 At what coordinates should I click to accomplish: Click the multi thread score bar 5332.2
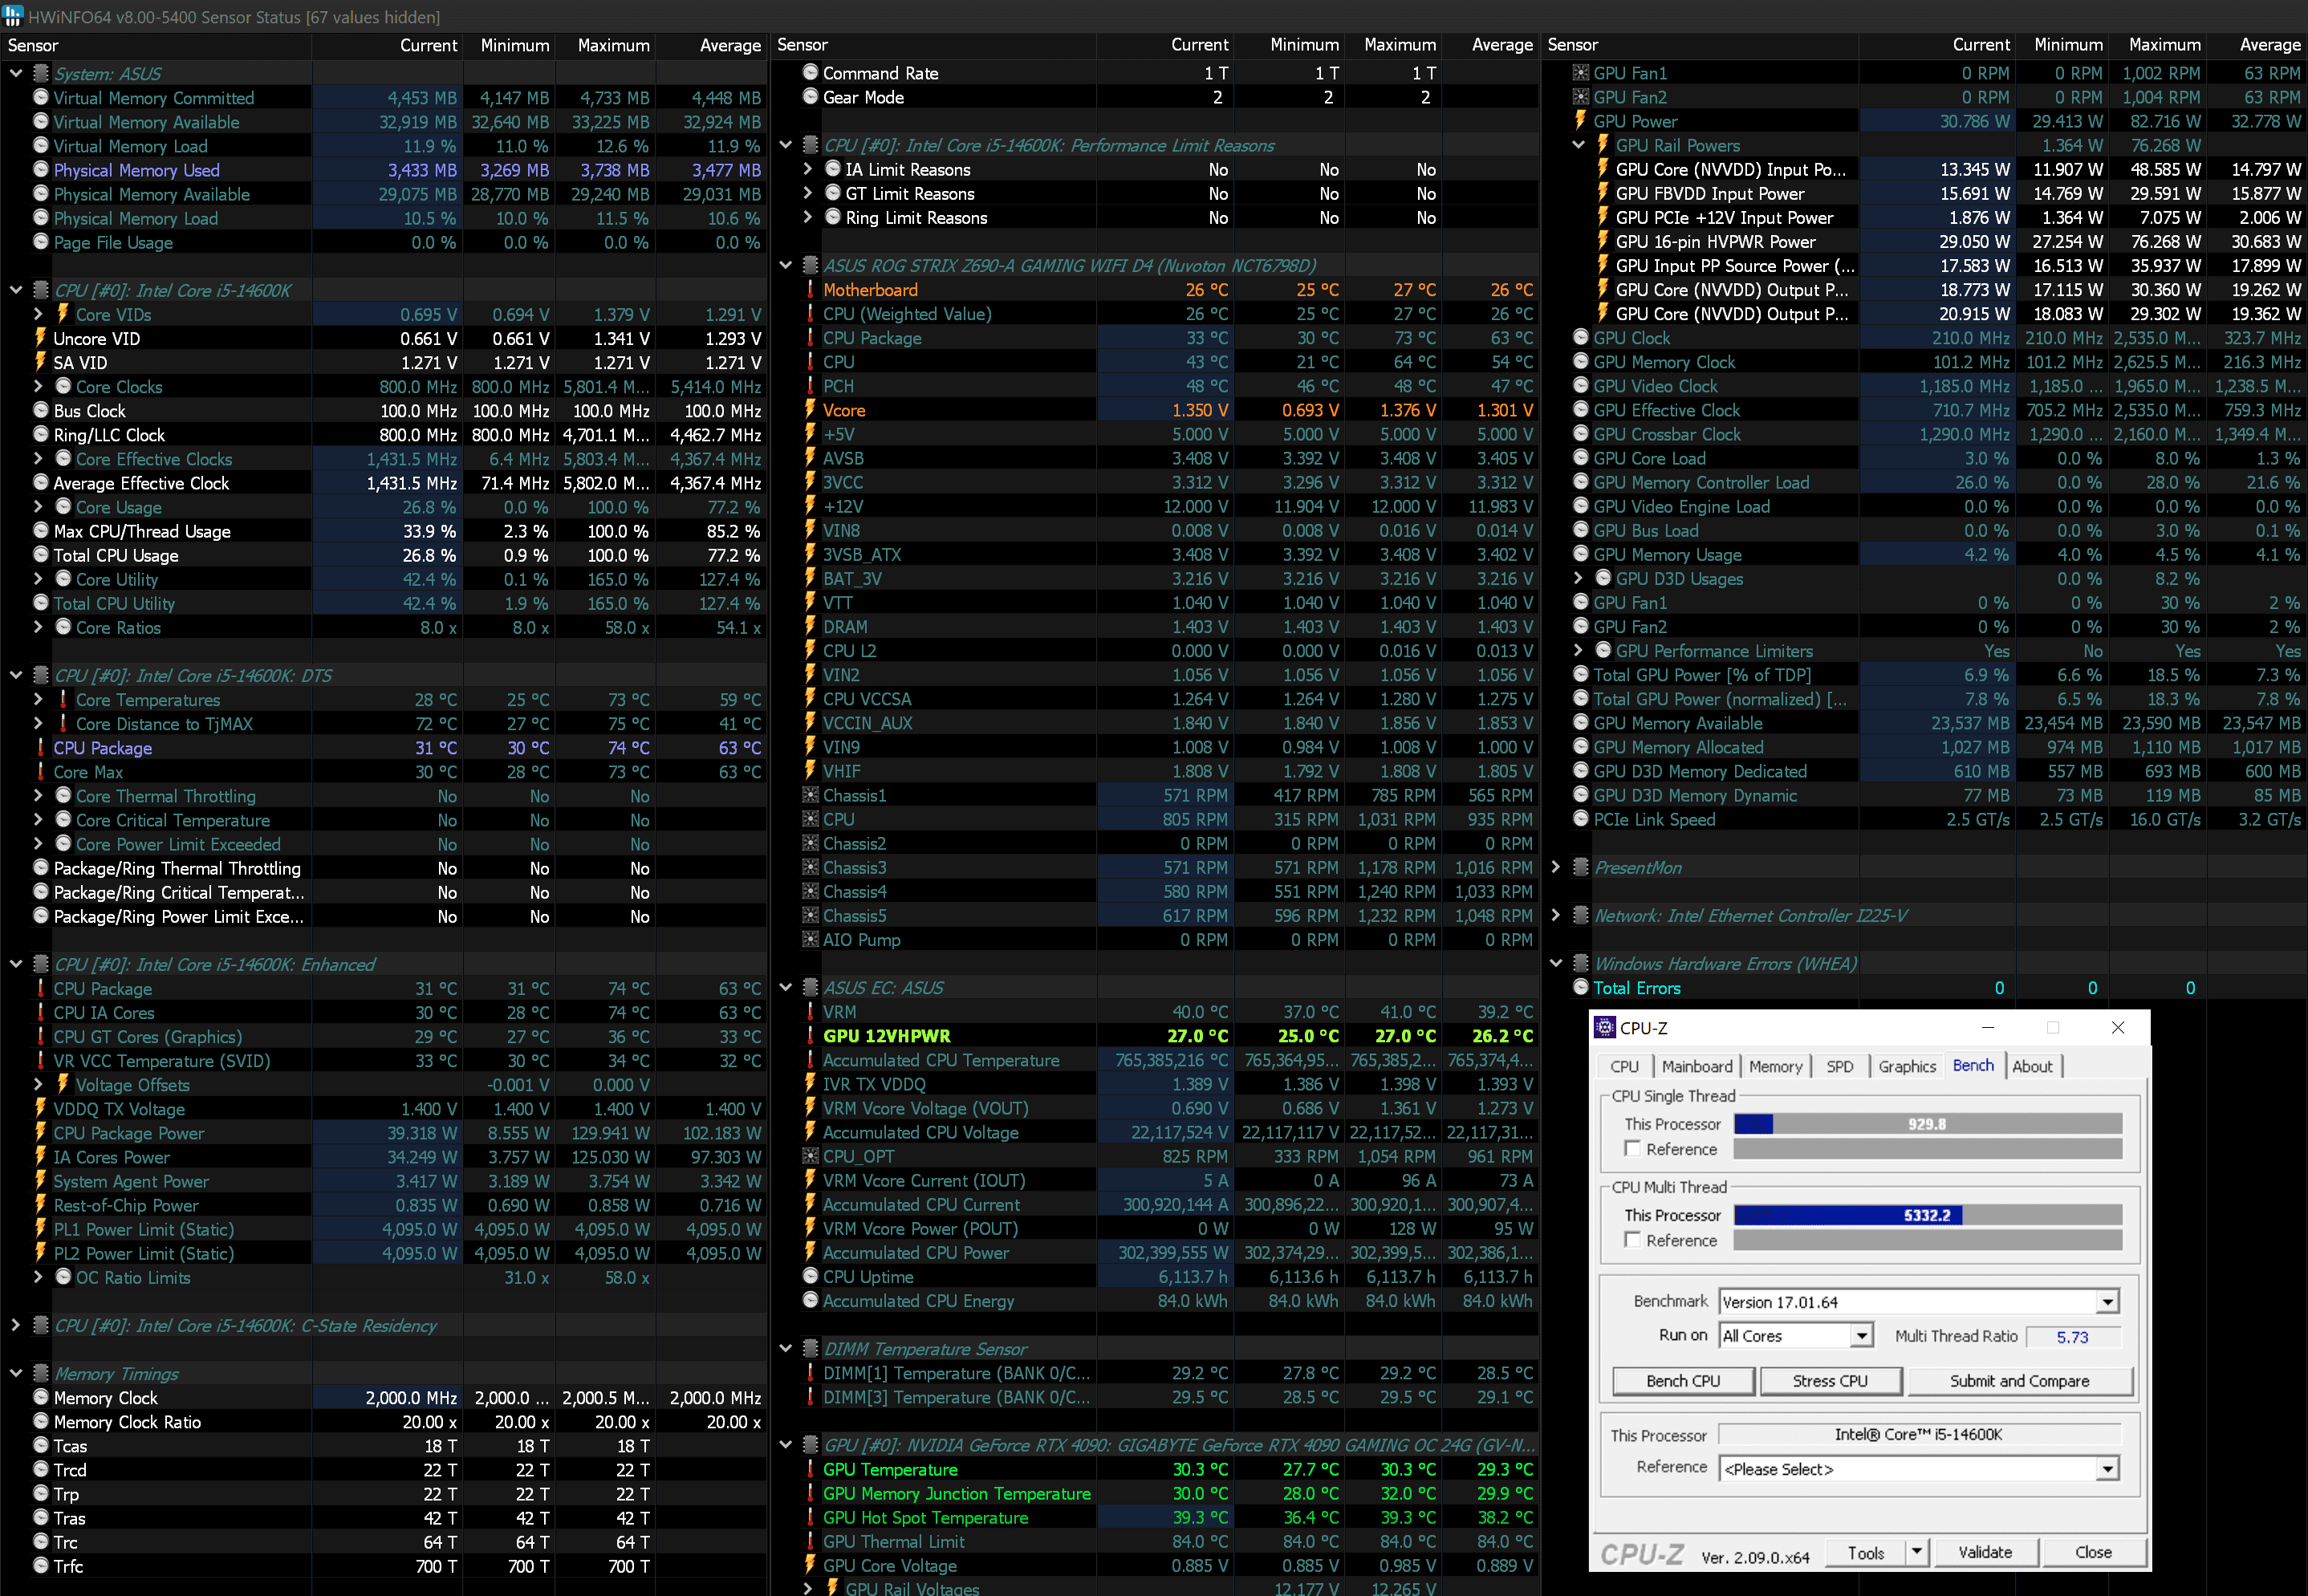[x=1927, y=1215]
